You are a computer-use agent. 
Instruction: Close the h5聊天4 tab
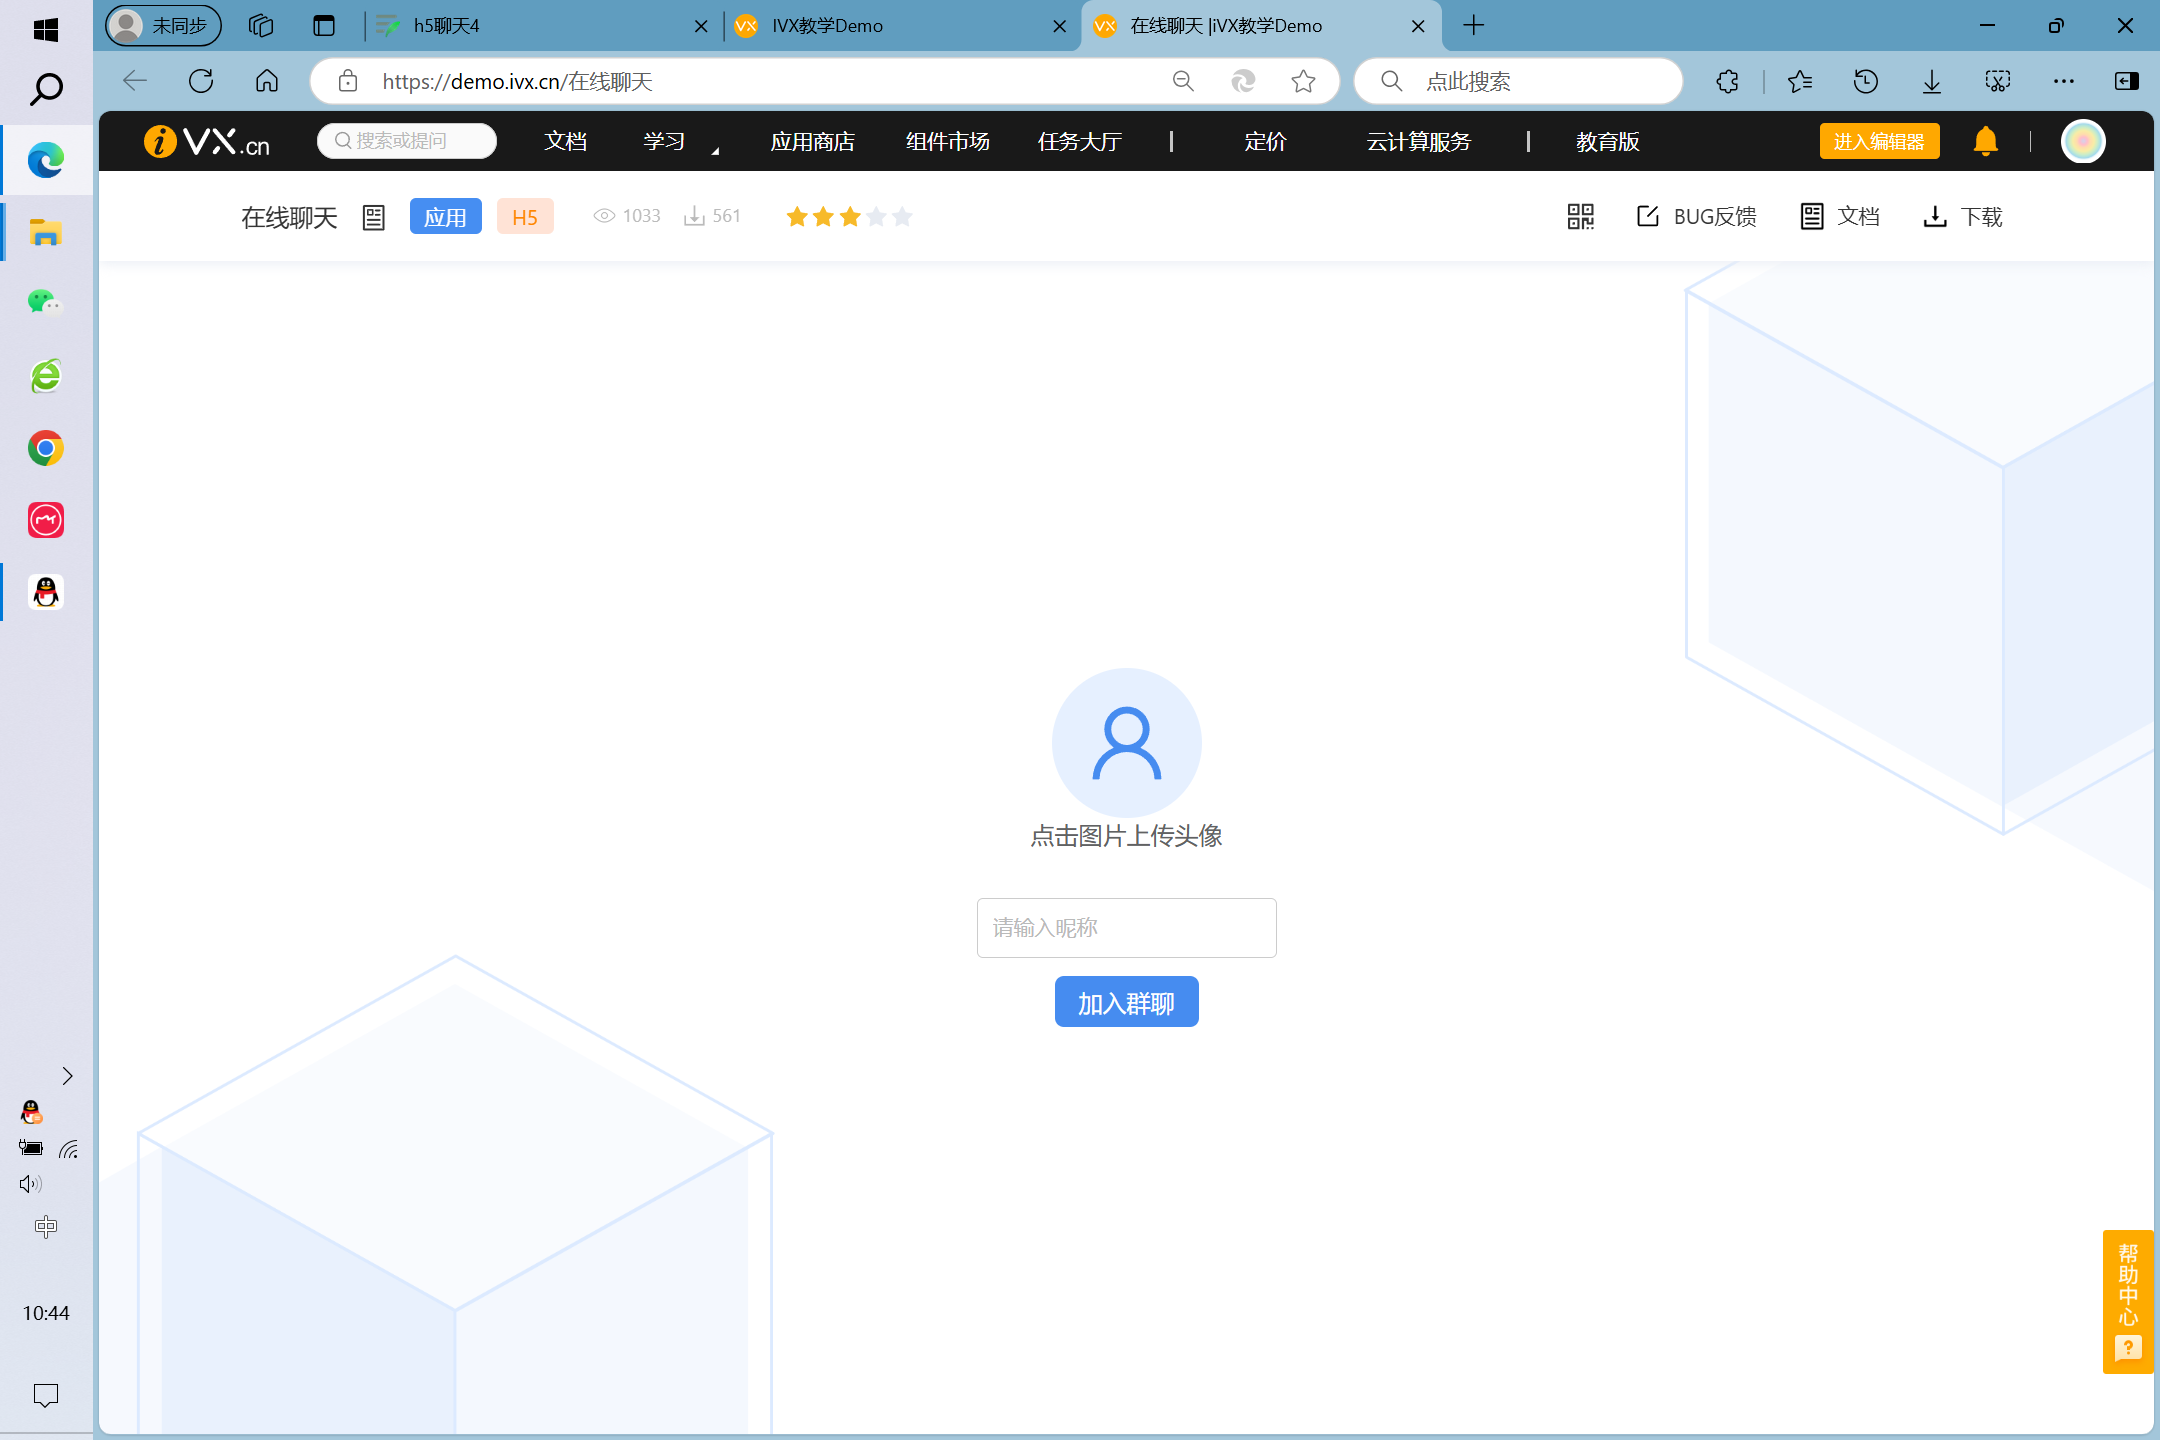[701, 26]
